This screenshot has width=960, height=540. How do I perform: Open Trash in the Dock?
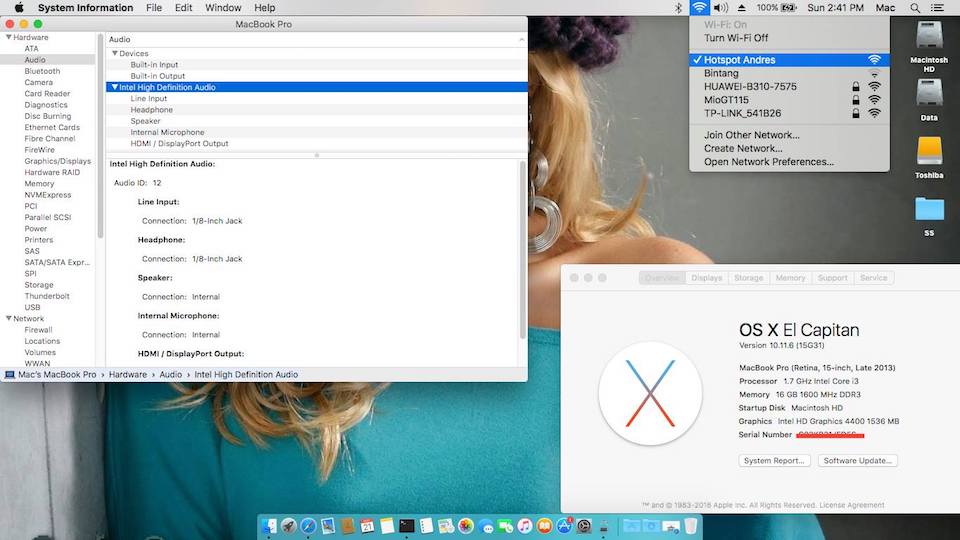tap(691, 526)
